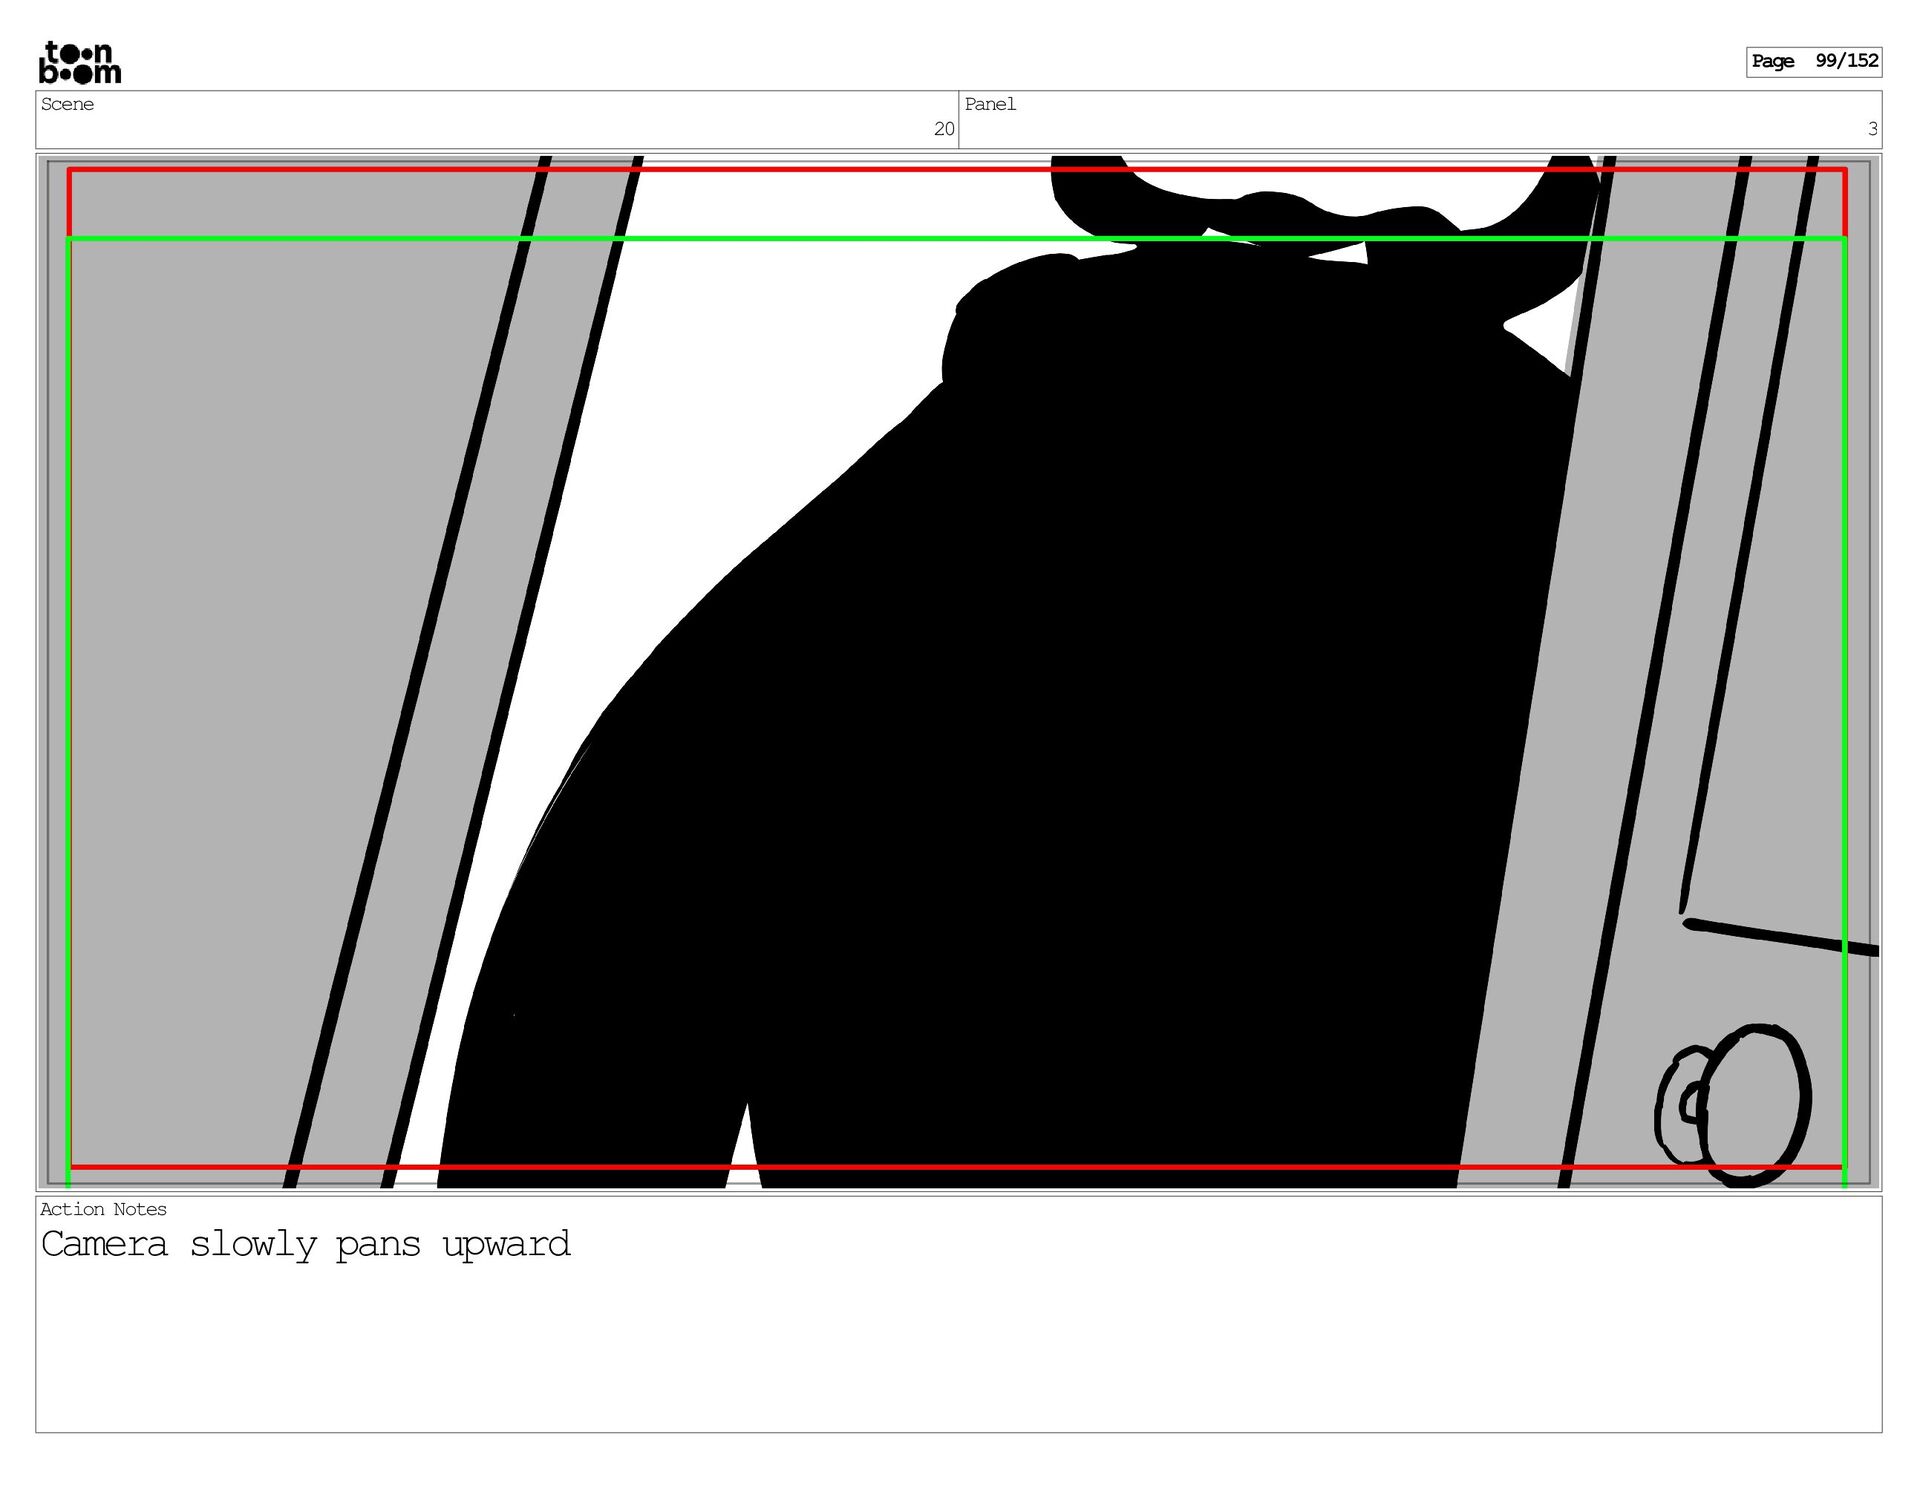Click the green camera frame's top edge
Screen dimensions: 1920x1486
coord(800,239)
